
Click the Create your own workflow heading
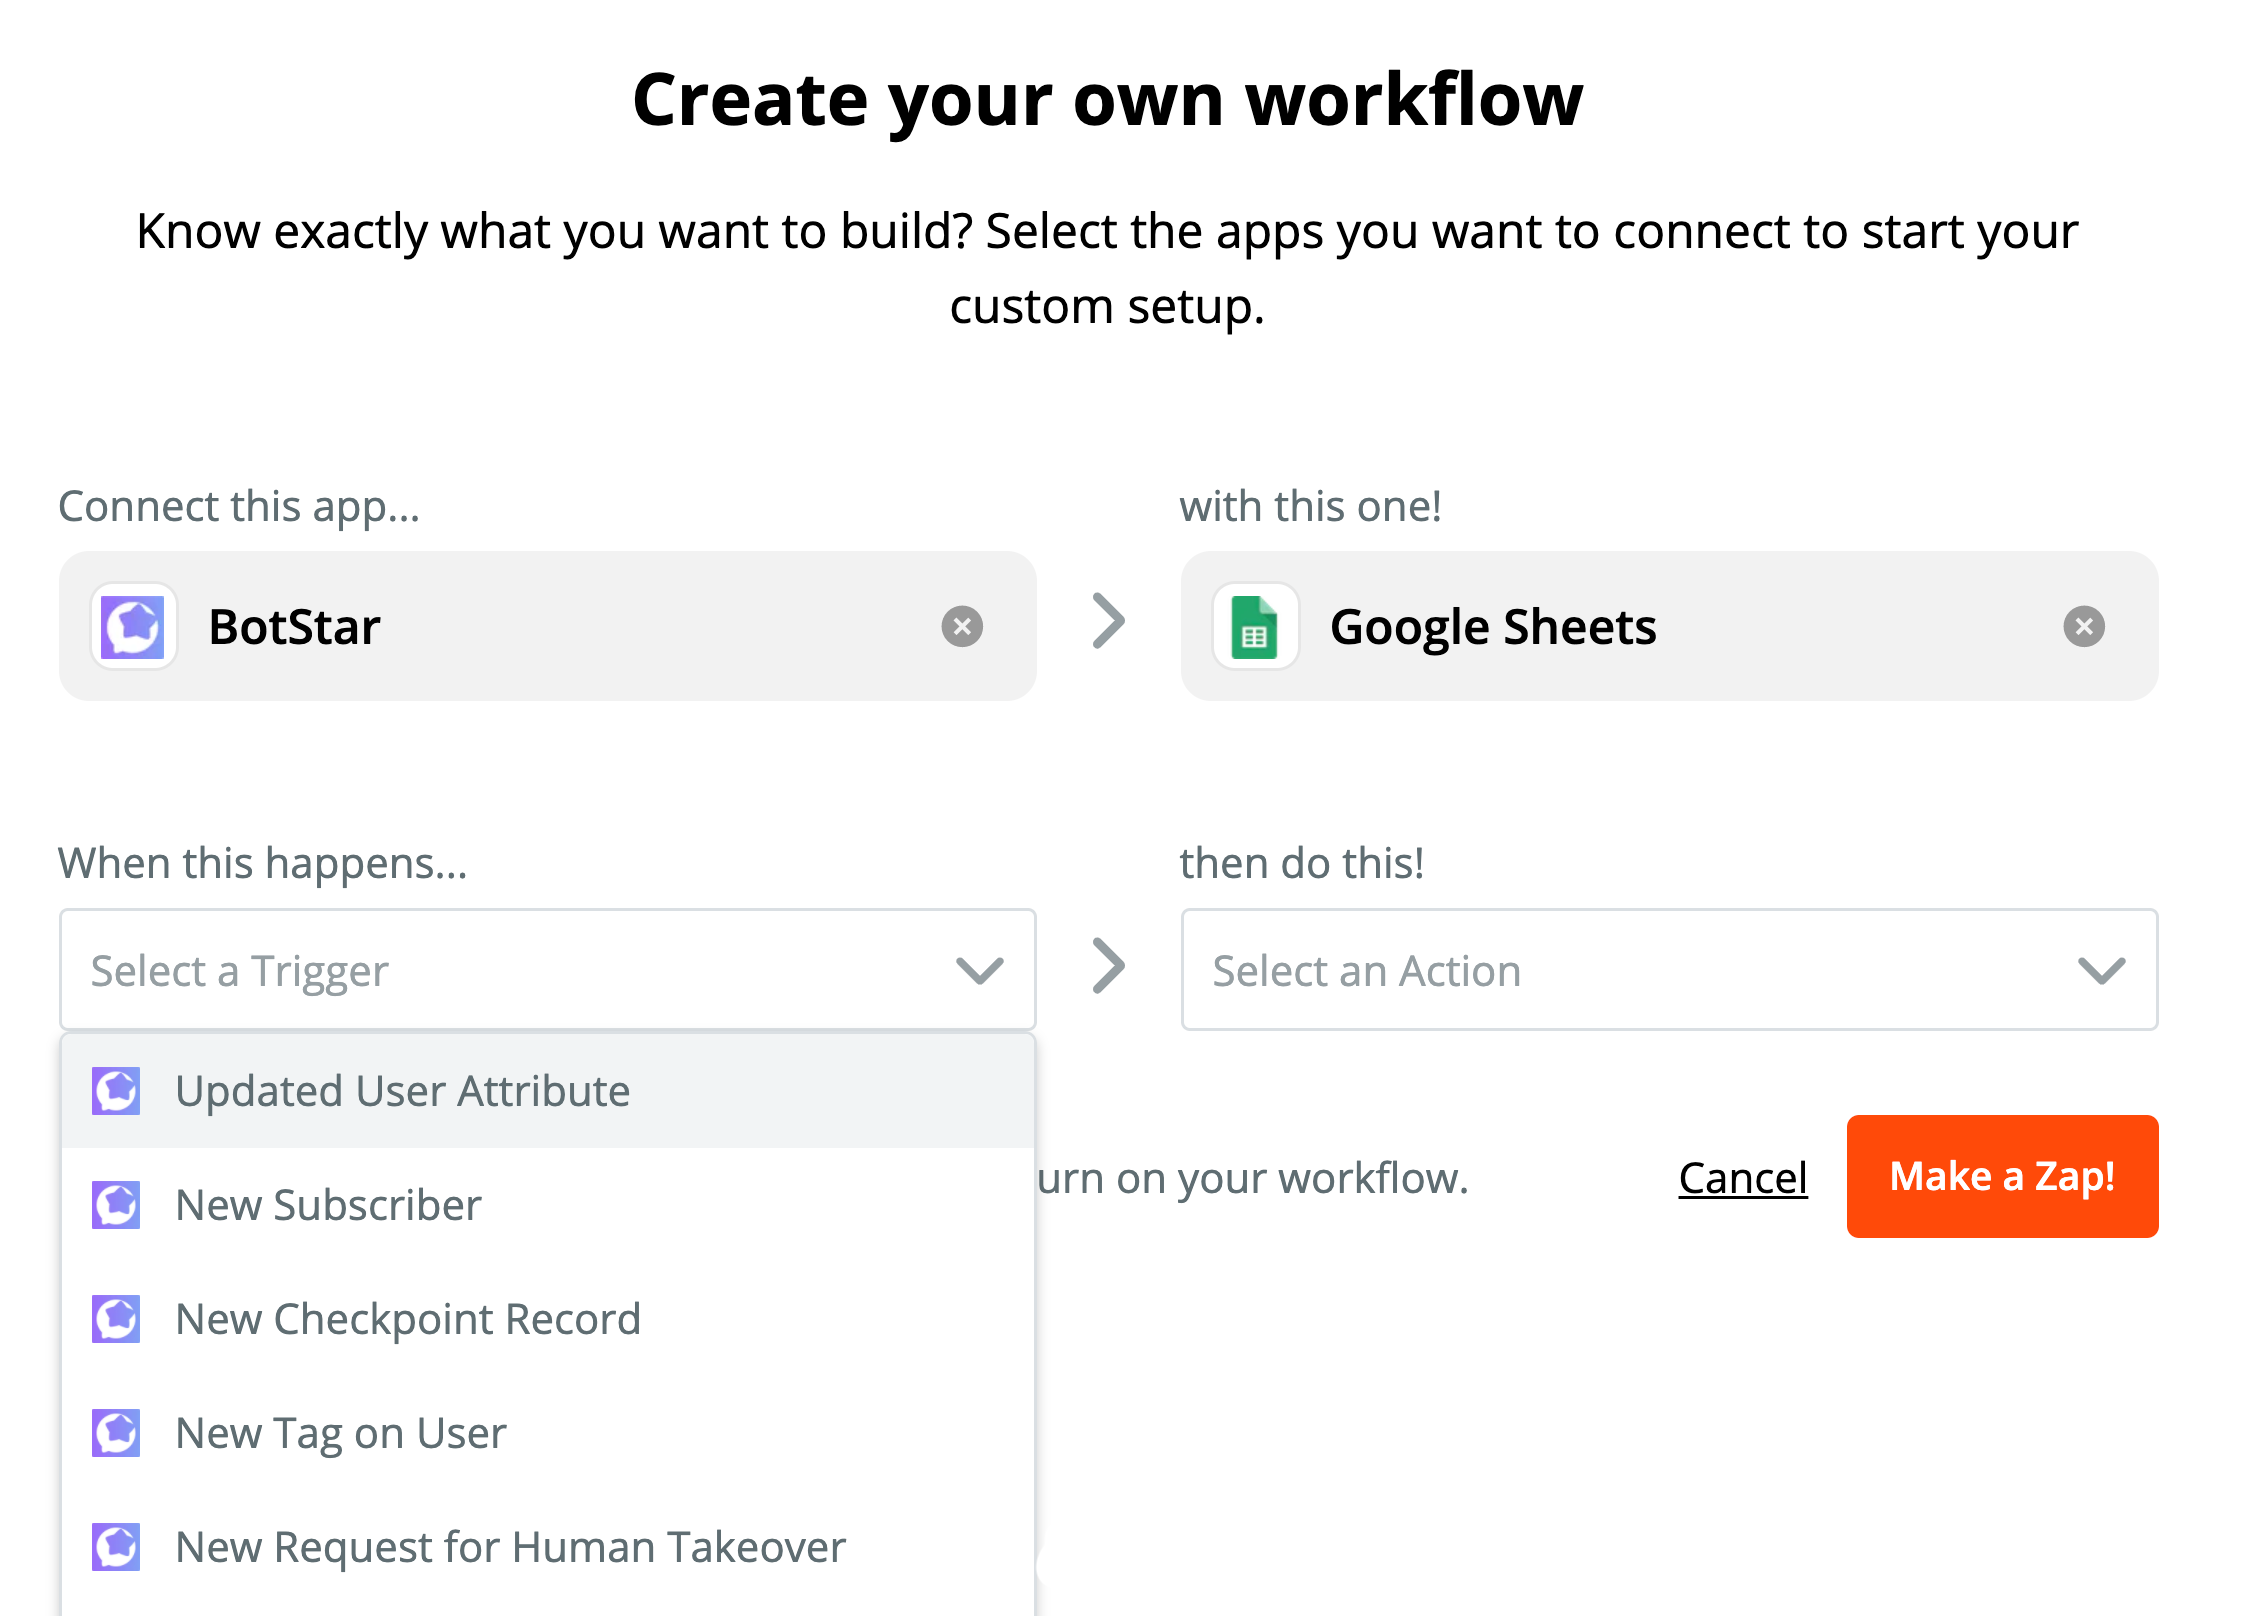(x=1108, y=101)
